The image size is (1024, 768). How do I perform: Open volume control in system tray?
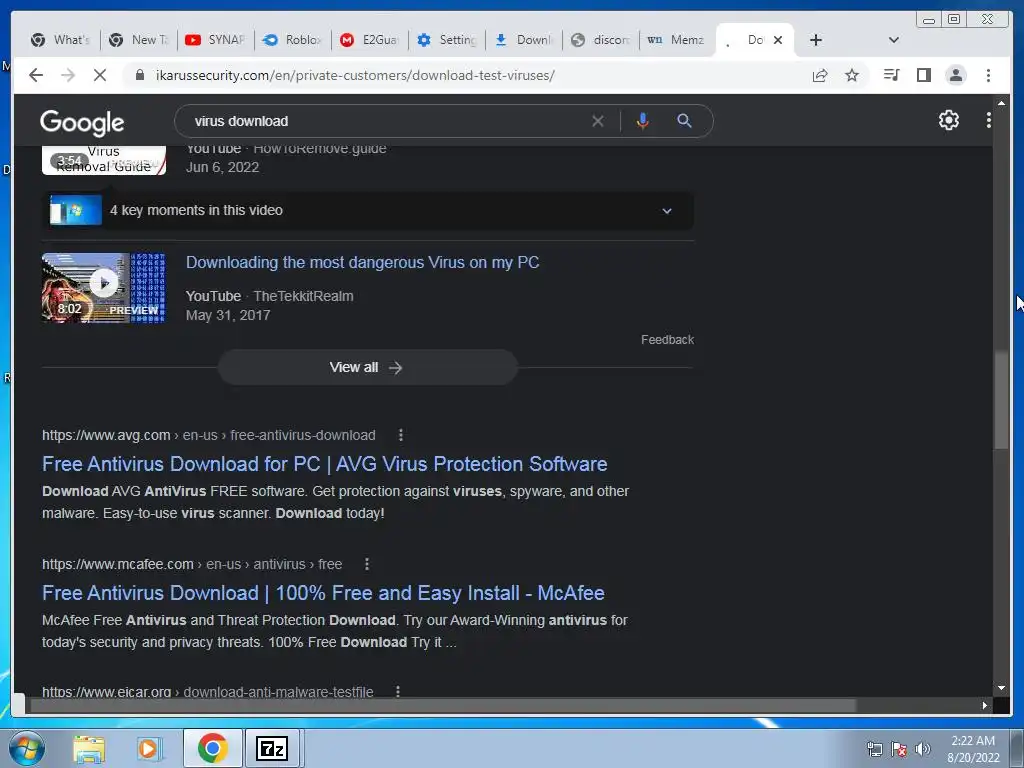(x=922, y=749)
